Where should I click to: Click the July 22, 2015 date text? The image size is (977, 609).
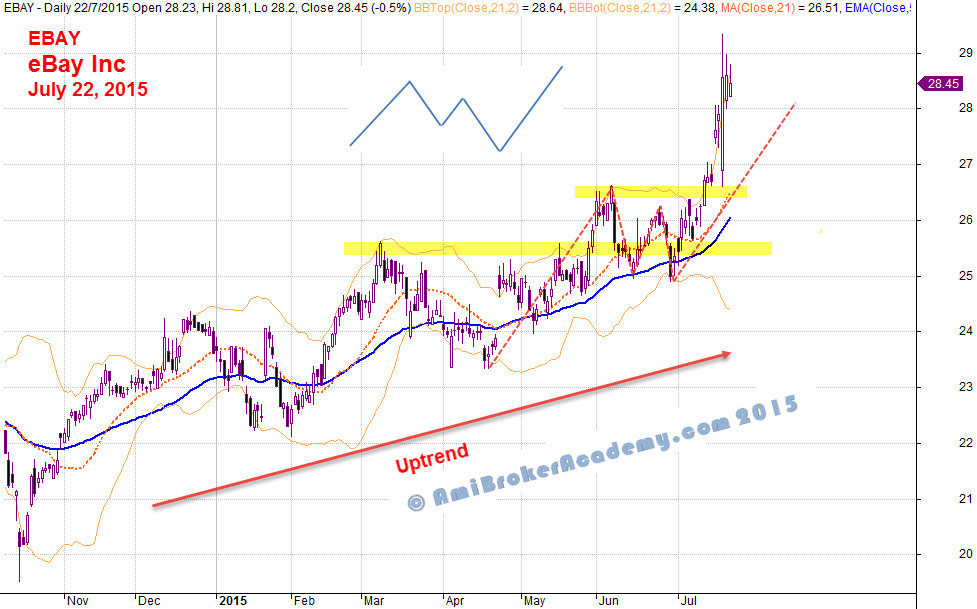(x=88, y=89)
